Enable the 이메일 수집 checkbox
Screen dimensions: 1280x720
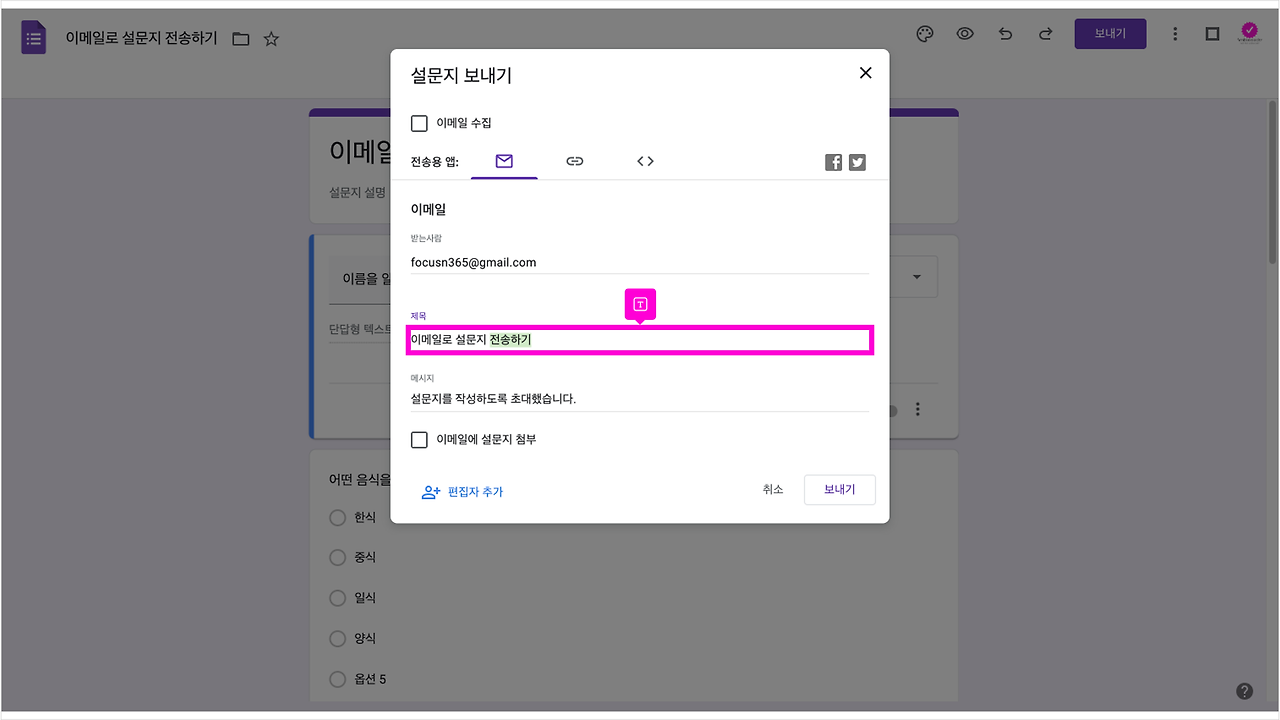click(x=419, y=123)
